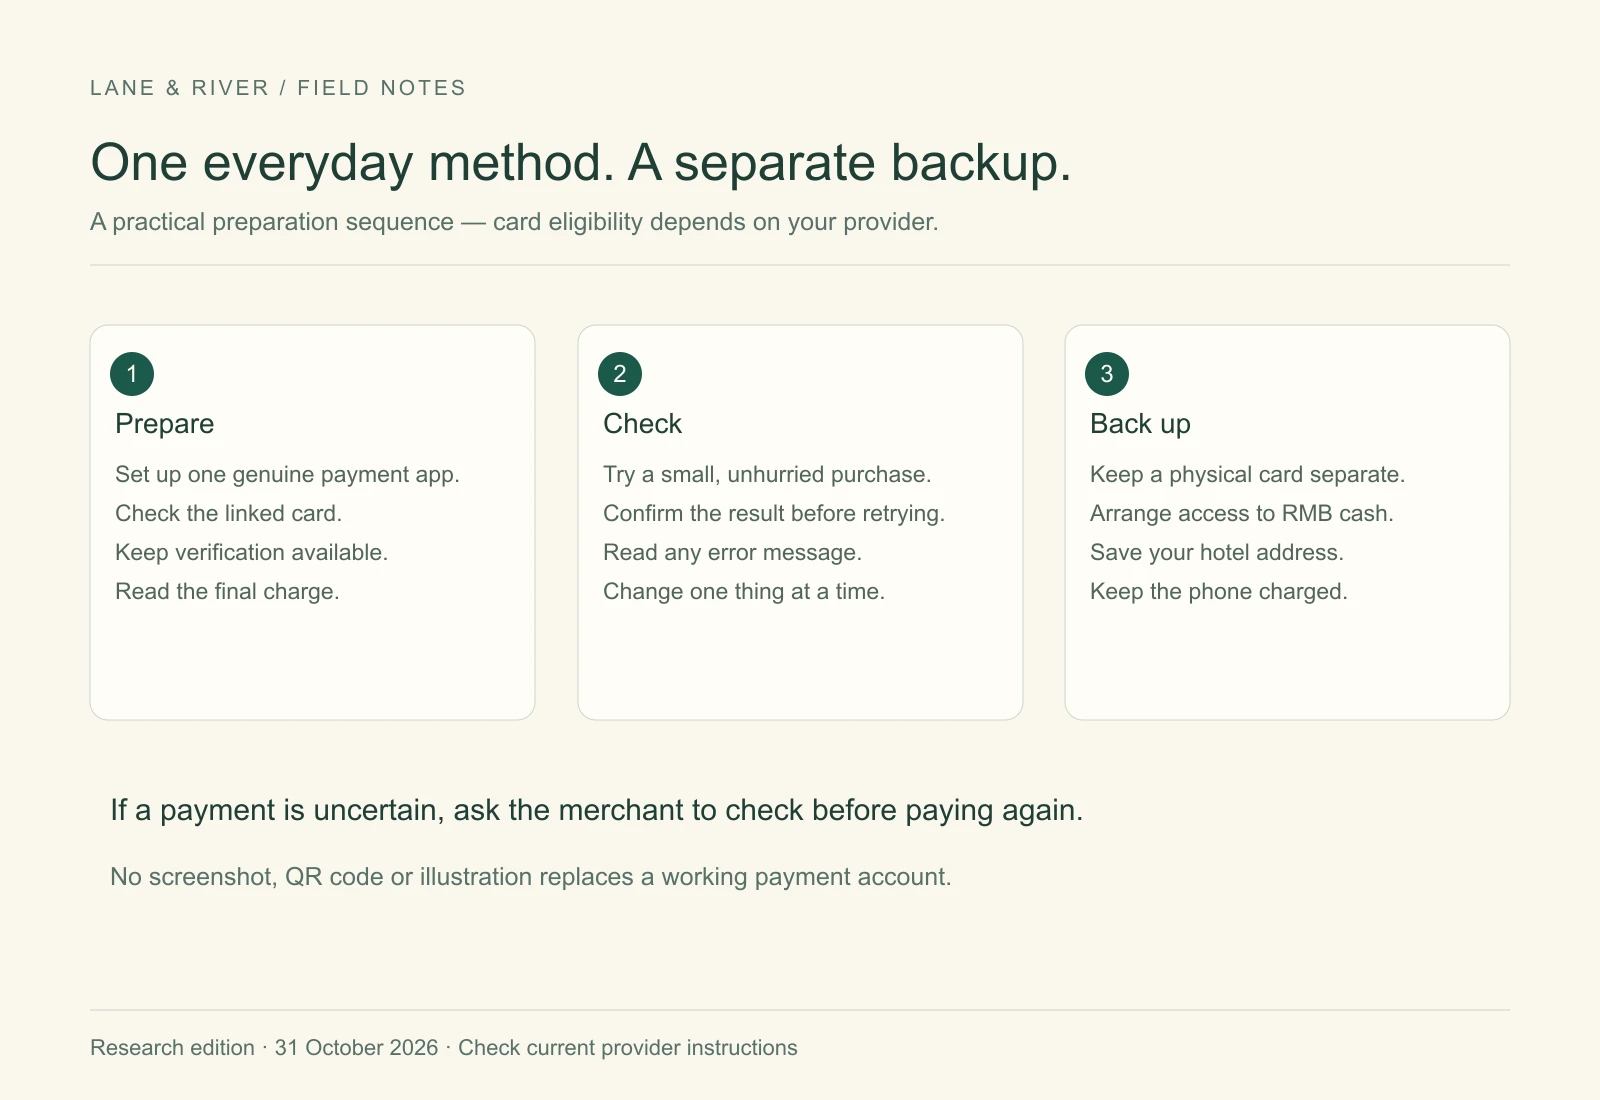The height and width of the screenshot is (1100, 1600).
Task: Click "Set up one genuine payment app."
Action: [288, 475]
